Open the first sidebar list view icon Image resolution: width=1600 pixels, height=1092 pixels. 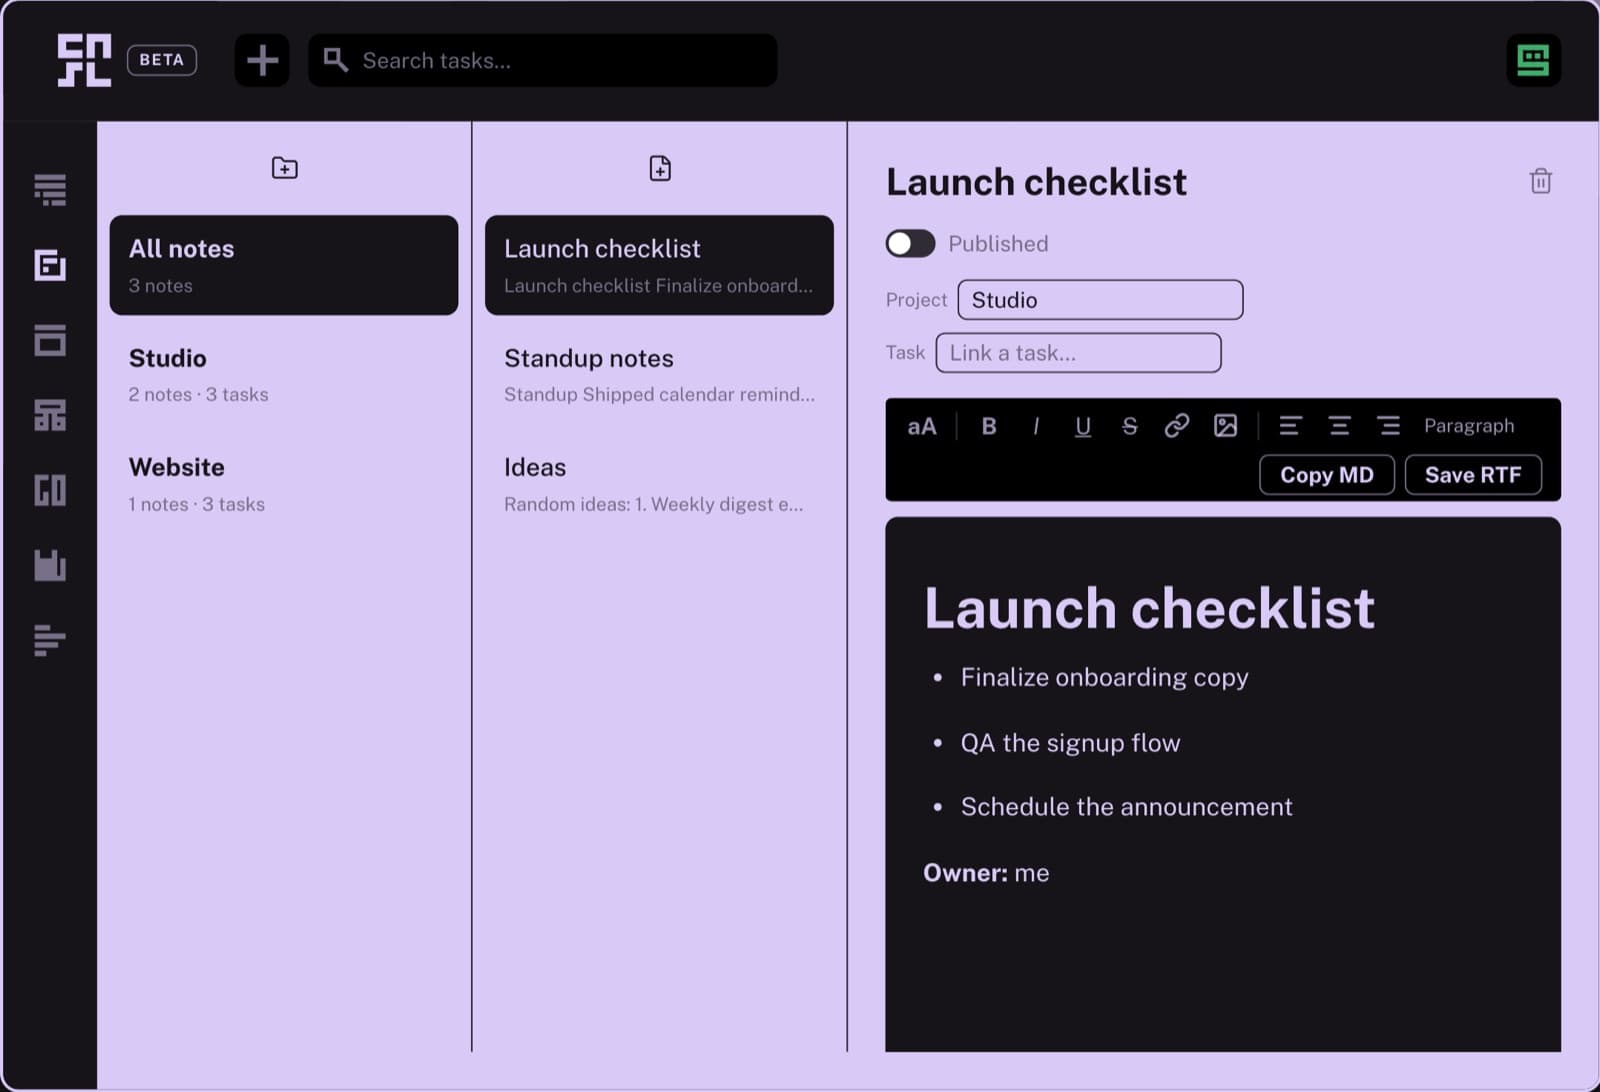tap(50, 190)
